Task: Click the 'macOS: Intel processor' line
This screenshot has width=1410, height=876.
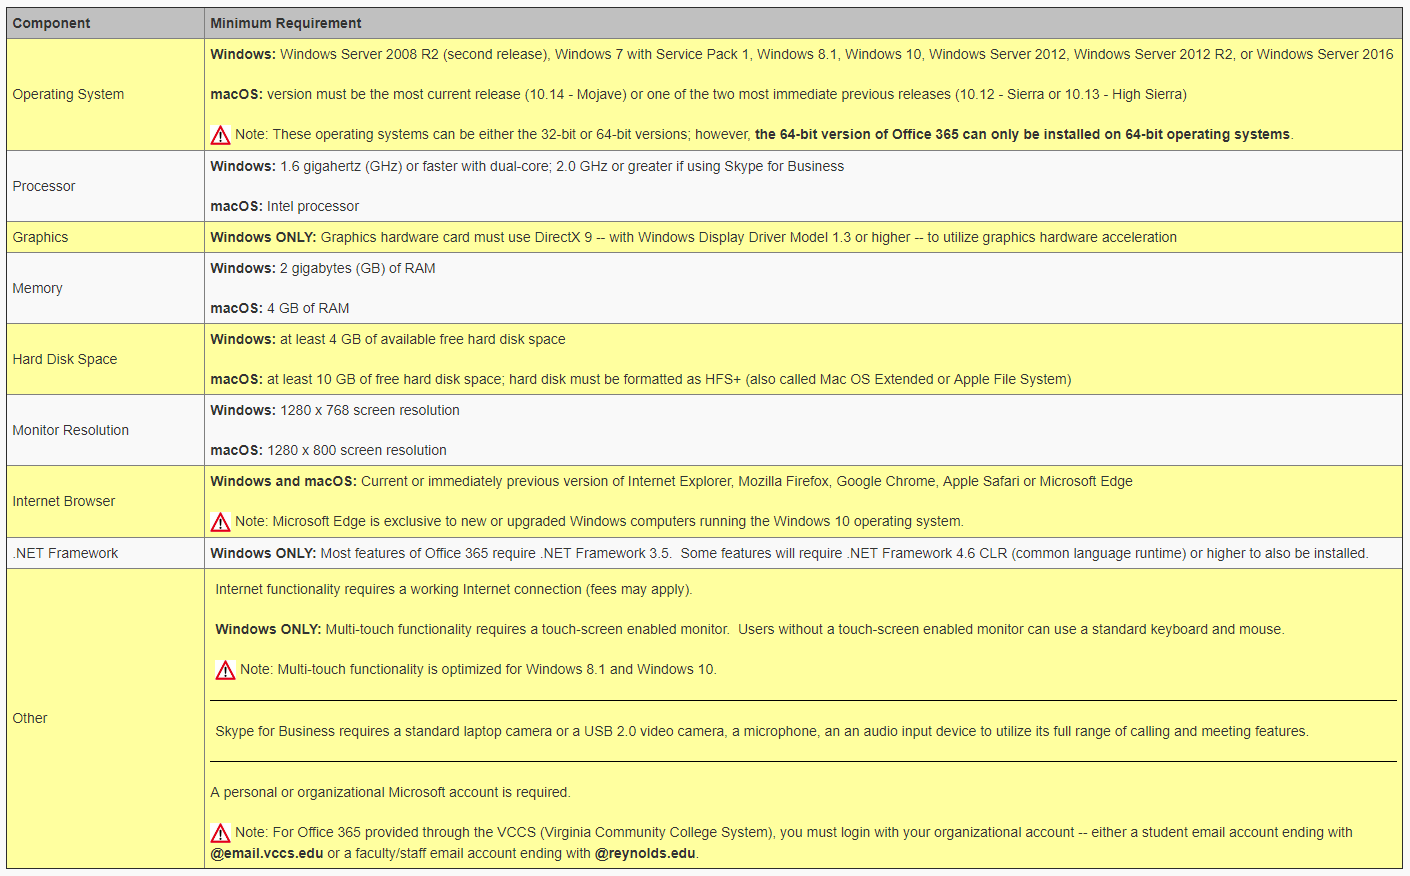Action: [x=284, y=206]
